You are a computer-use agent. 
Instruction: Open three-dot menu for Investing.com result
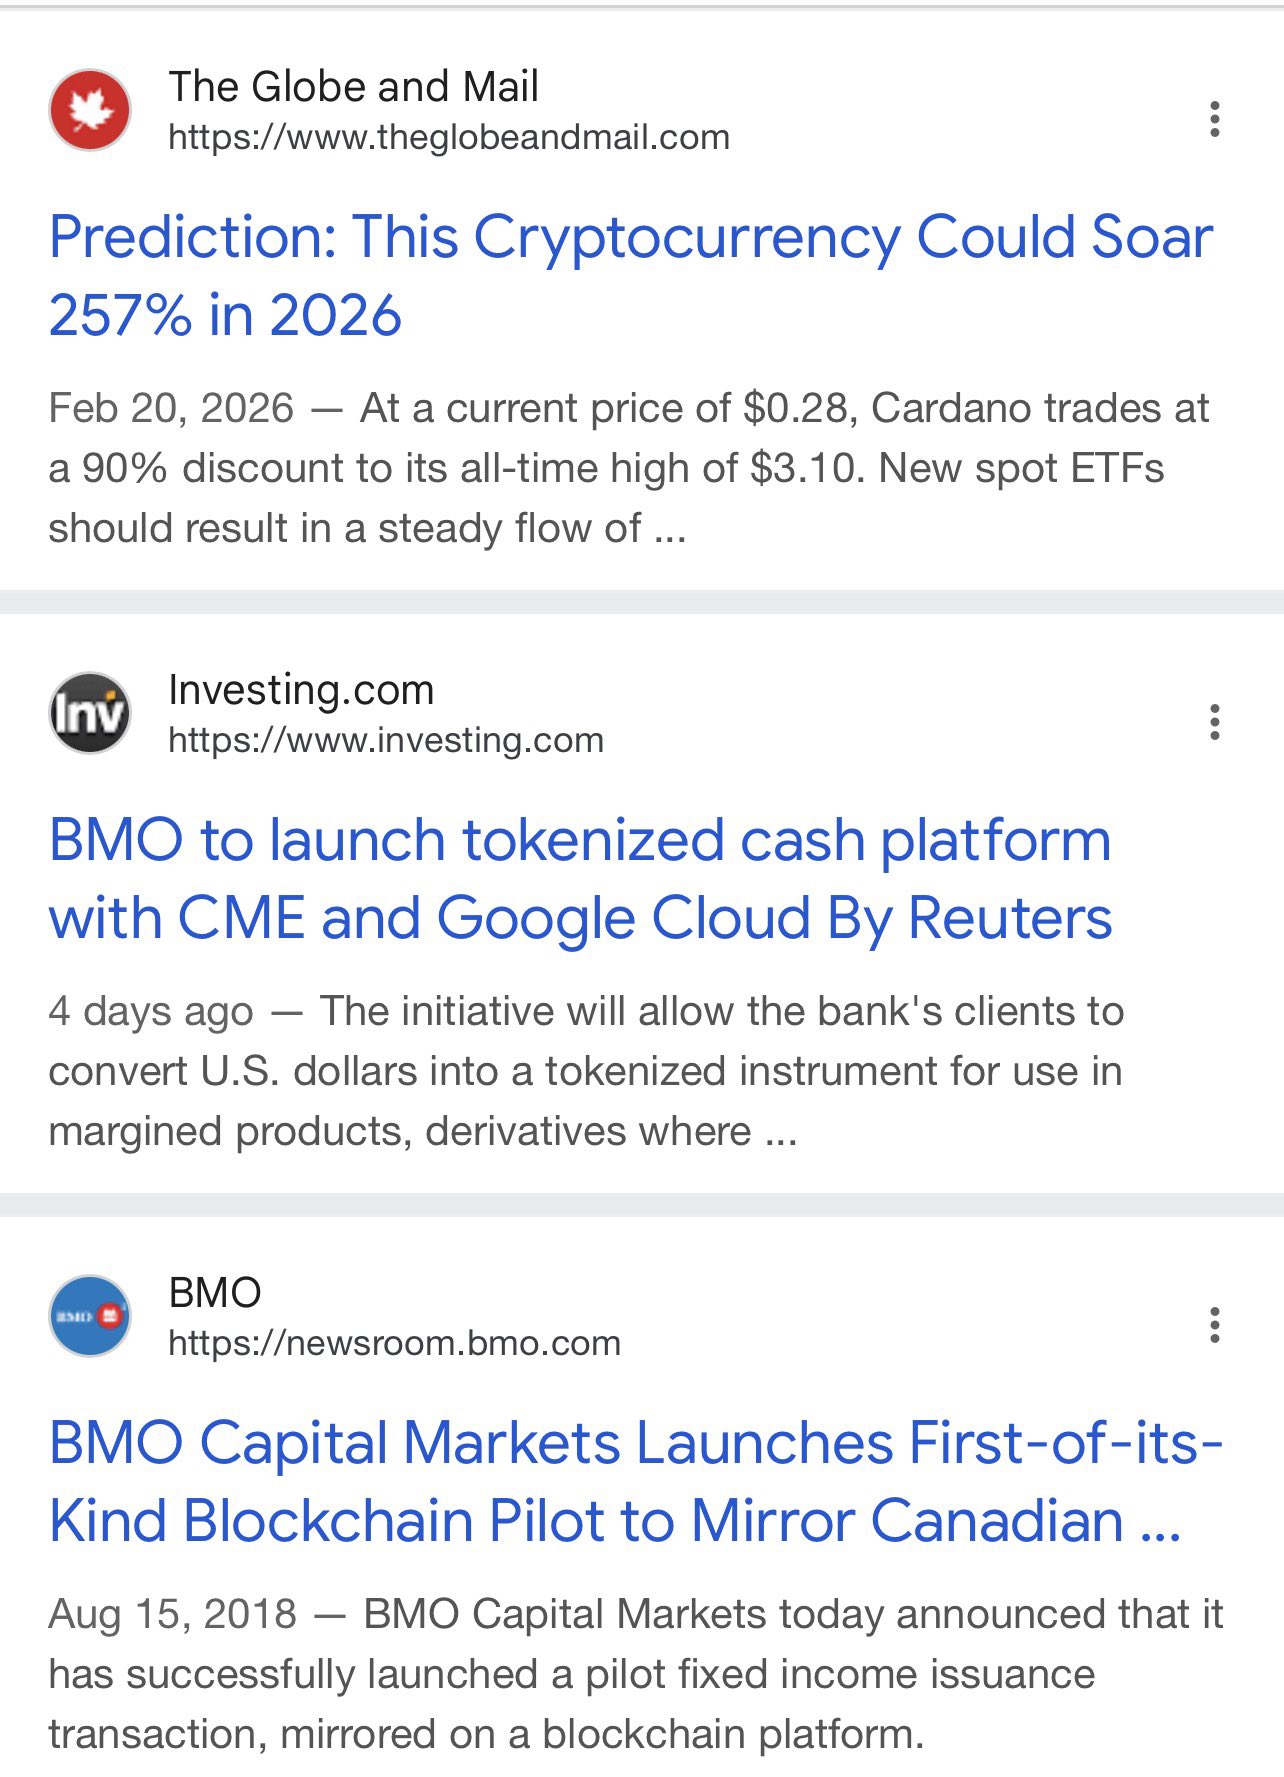[1214, 722]
